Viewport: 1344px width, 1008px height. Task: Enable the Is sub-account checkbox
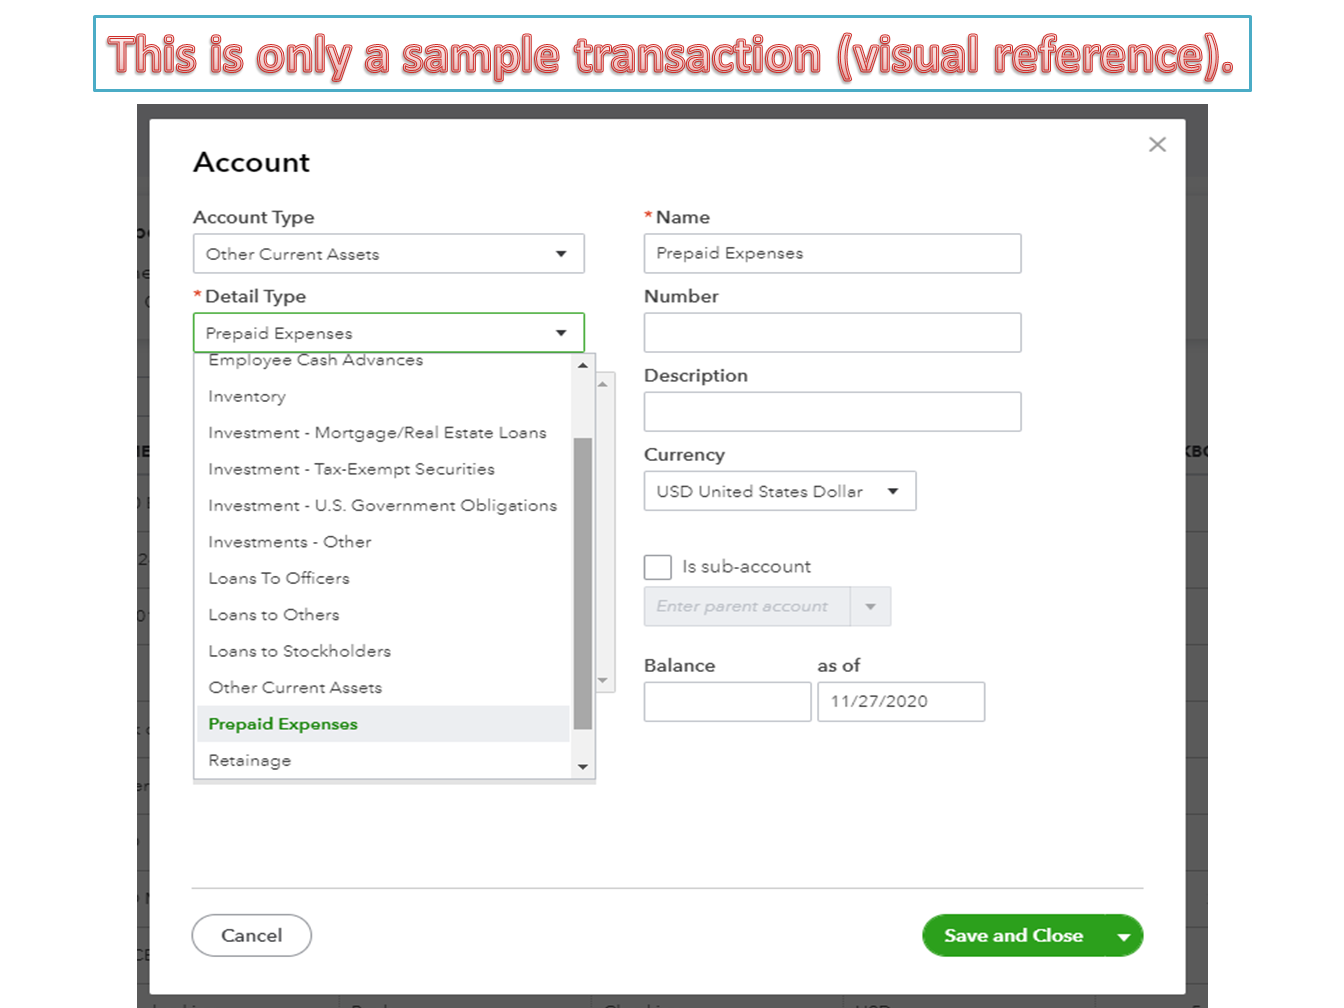[657, 567]
